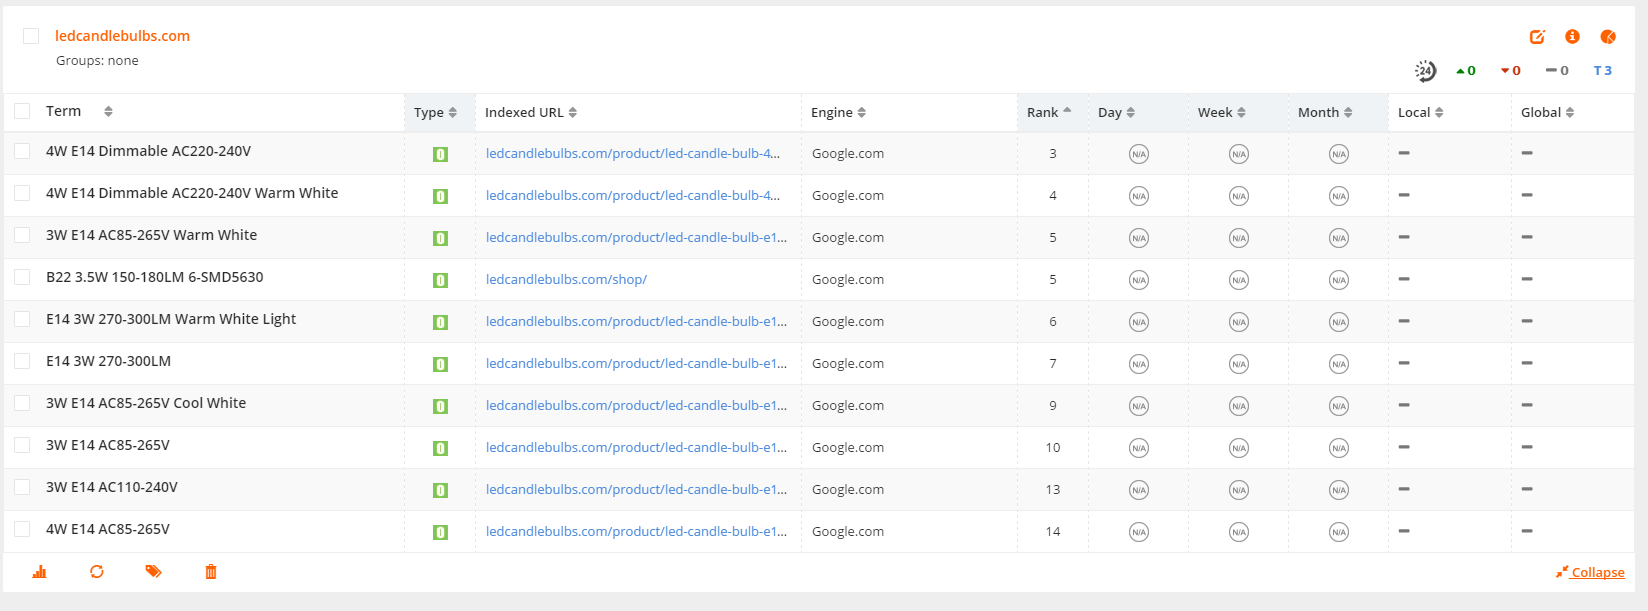Click the trash delete icon
The height and width of the screenshot is (611, 1648).
211,572
